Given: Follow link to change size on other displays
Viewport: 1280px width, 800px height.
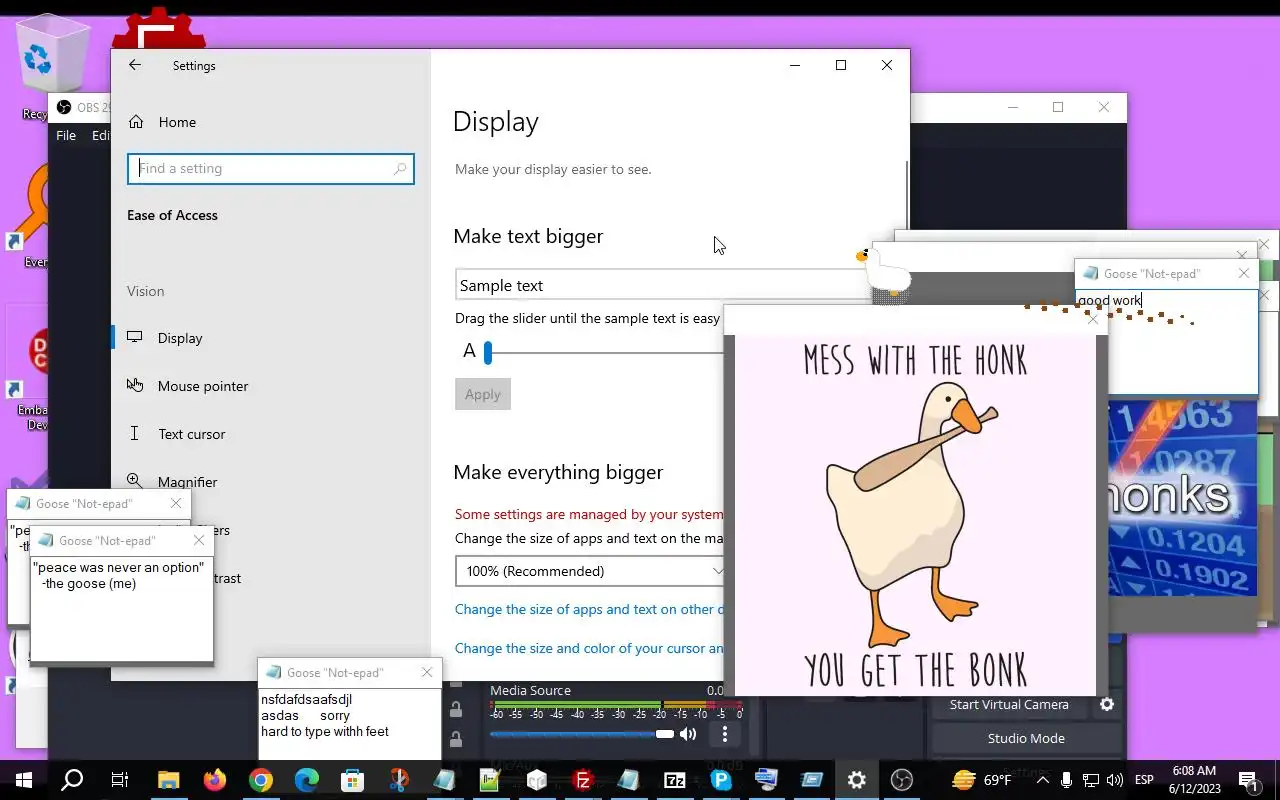Looking at the screenshot, I should coord(589,609).
